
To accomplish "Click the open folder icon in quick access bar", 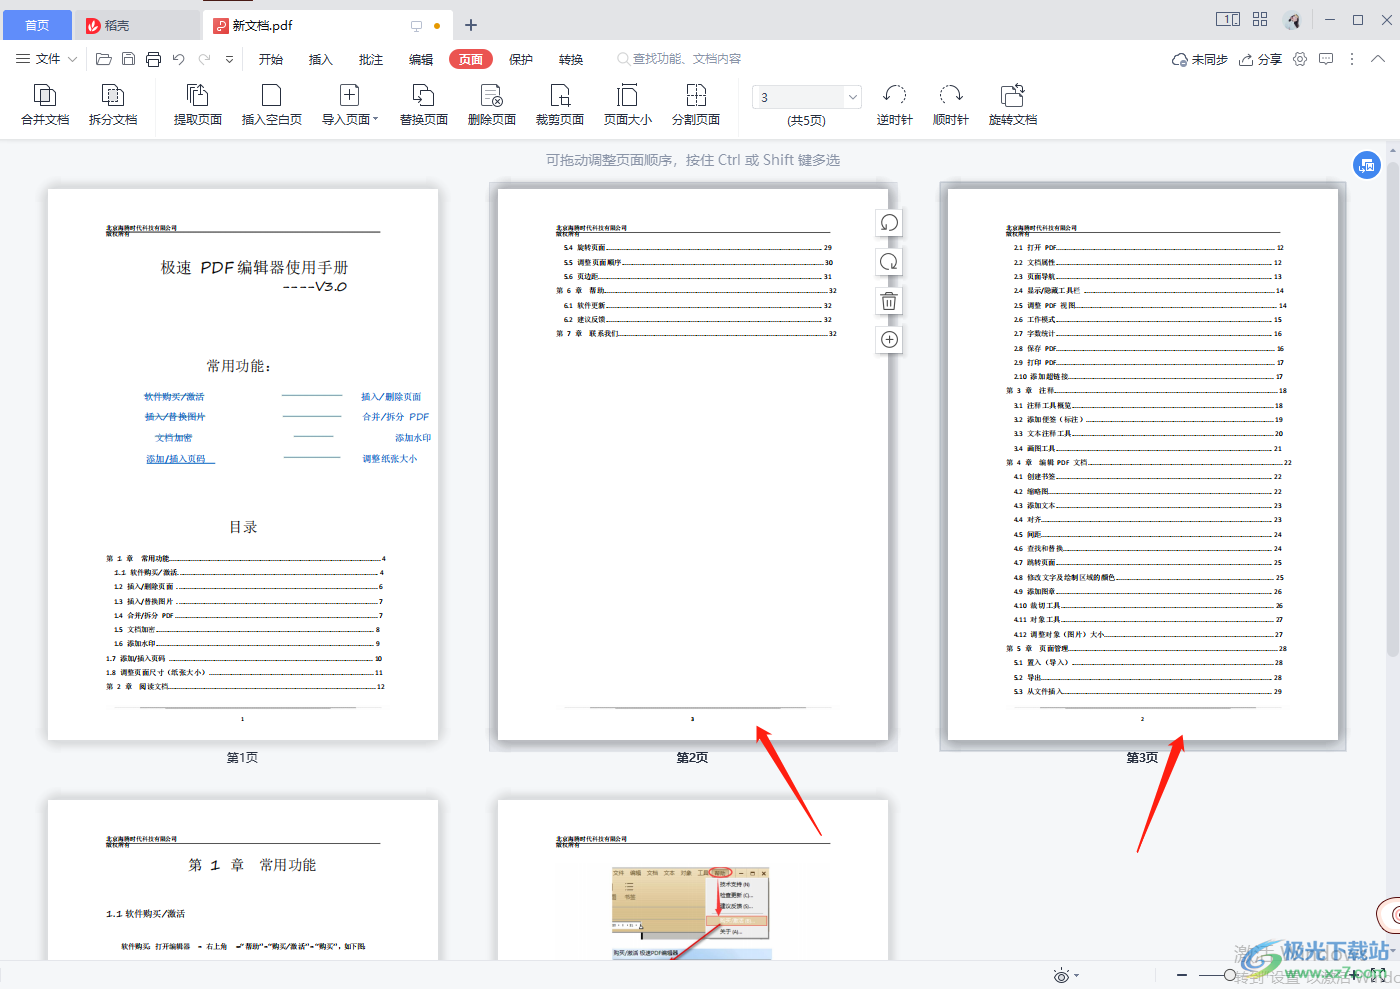I will (x=103, y=59).
